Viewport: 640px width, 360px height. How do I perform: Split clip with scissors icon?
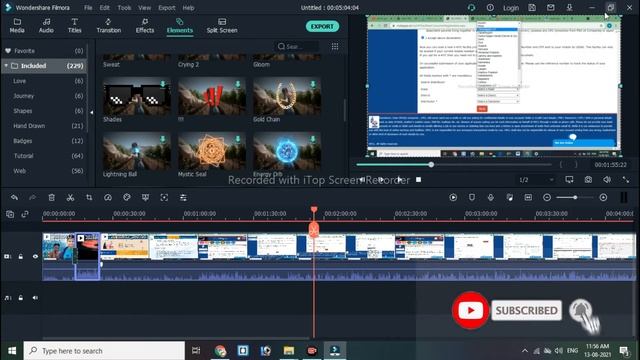click(x=70, y=198)
